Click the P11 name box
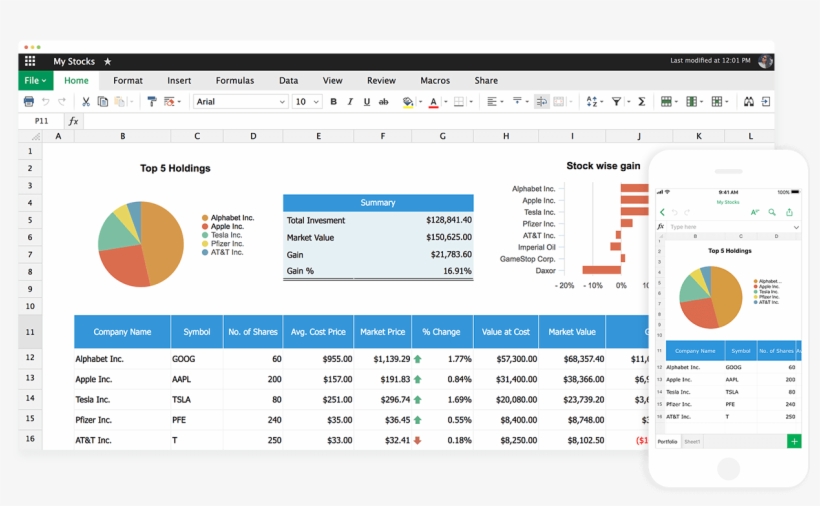This screenshot has width=820, height=506. 41,121
